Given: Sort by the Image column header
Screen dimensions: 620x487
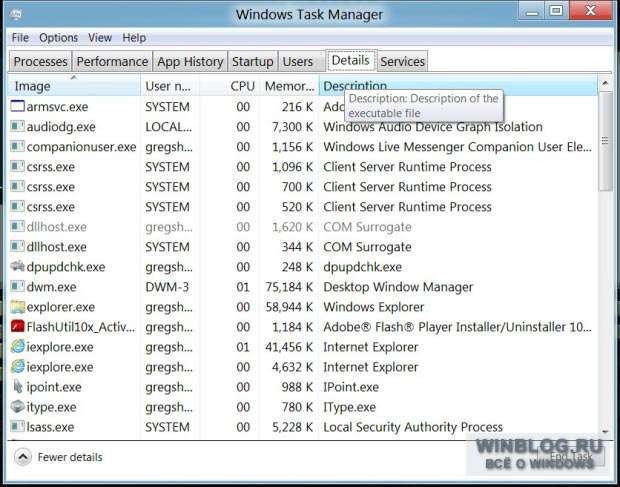Looking at the screenshot, I should point(74,86).
